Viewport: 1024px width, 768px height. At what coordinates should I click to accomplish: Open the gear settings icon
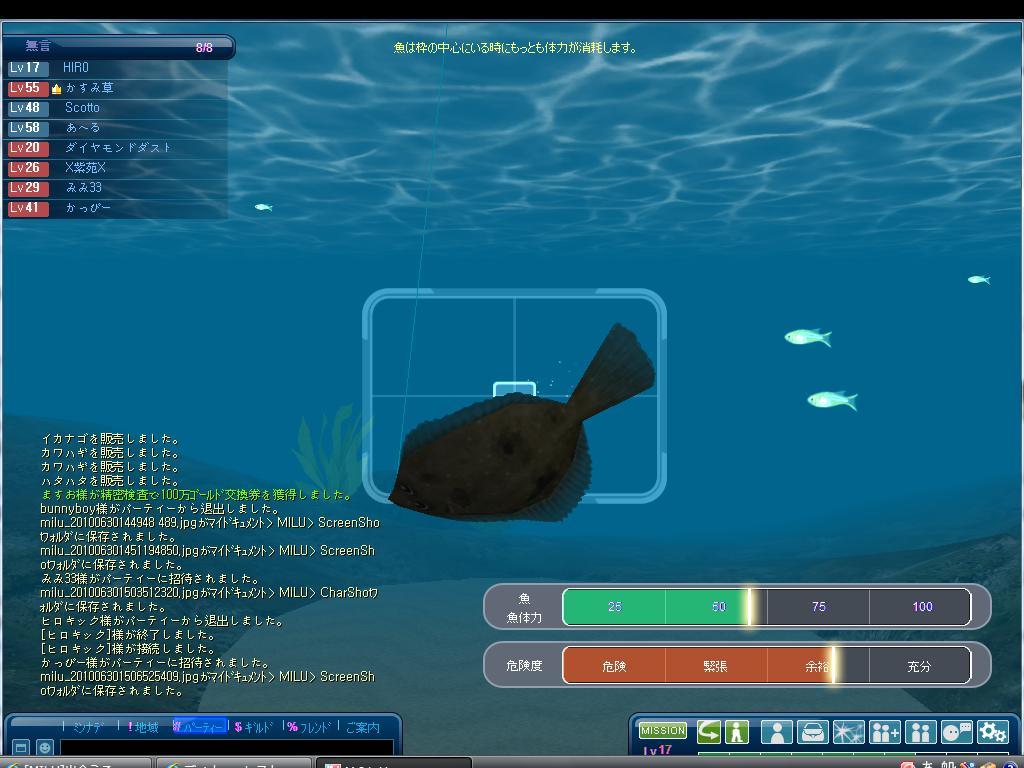point(992,732)
